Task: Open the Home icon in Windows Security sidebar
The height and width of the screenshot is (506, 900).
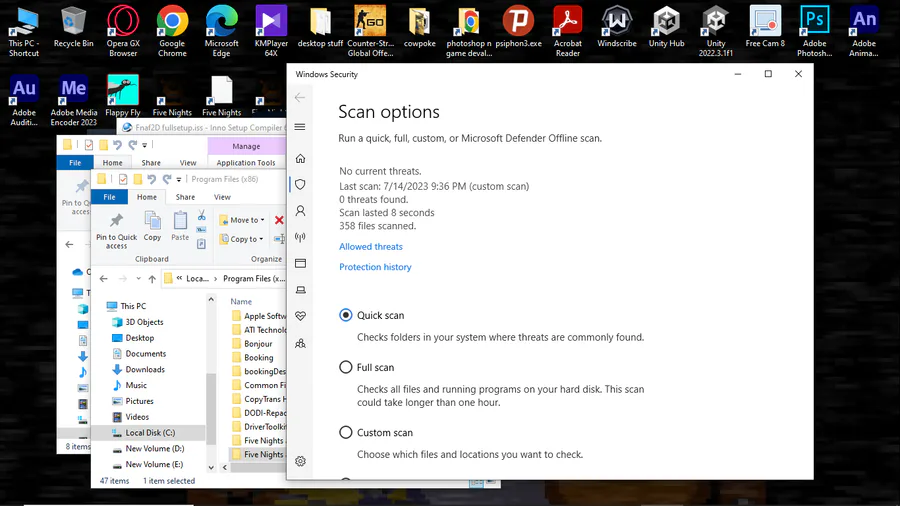Action: pyautogui.click(x=300, y=158)
